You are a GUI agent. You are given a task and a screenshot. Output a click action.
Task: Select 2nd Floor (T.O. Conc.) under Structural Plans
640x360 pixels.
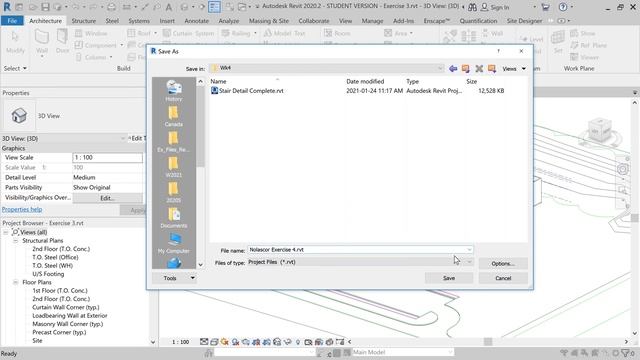point(61,249)
